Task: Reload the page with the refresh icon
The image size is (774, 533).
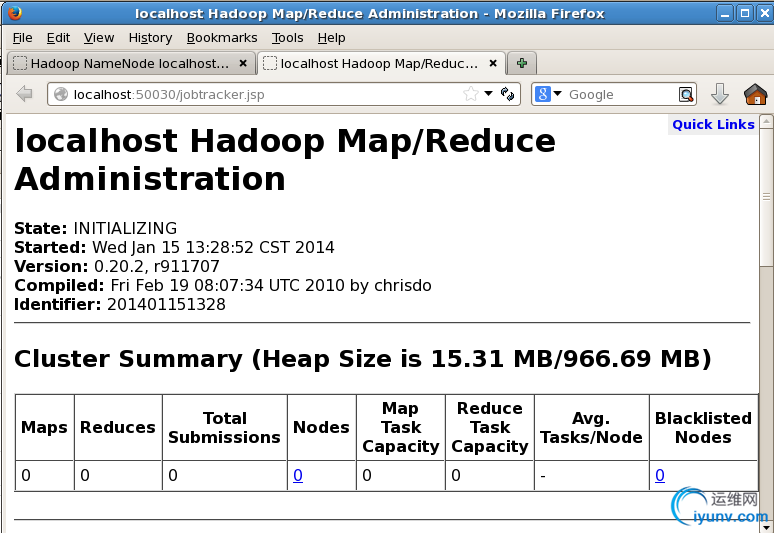Action: (507, 94)
